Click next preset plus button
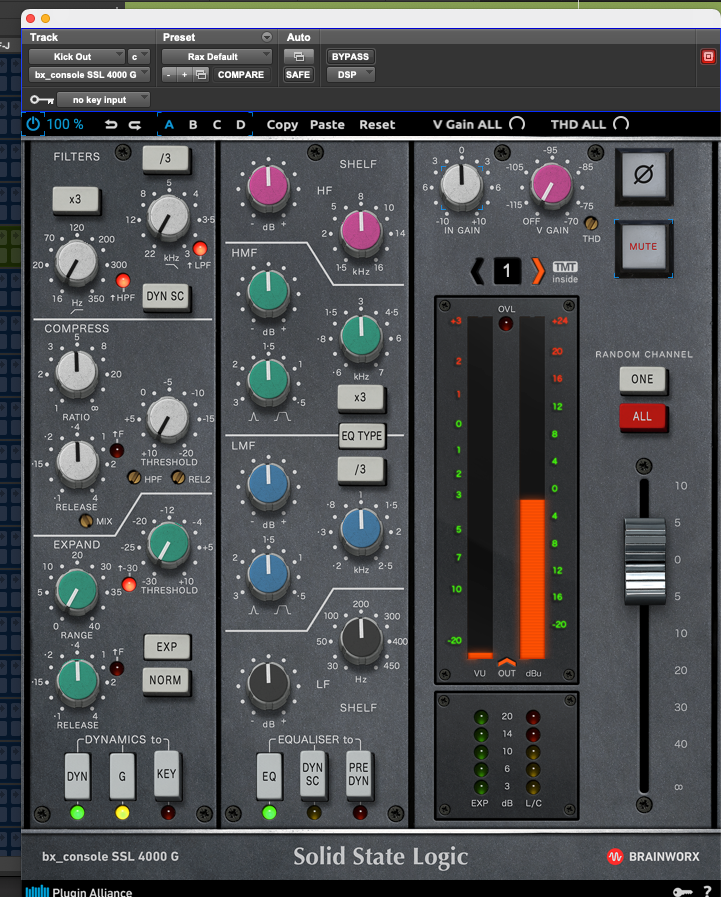 (184, 74)
